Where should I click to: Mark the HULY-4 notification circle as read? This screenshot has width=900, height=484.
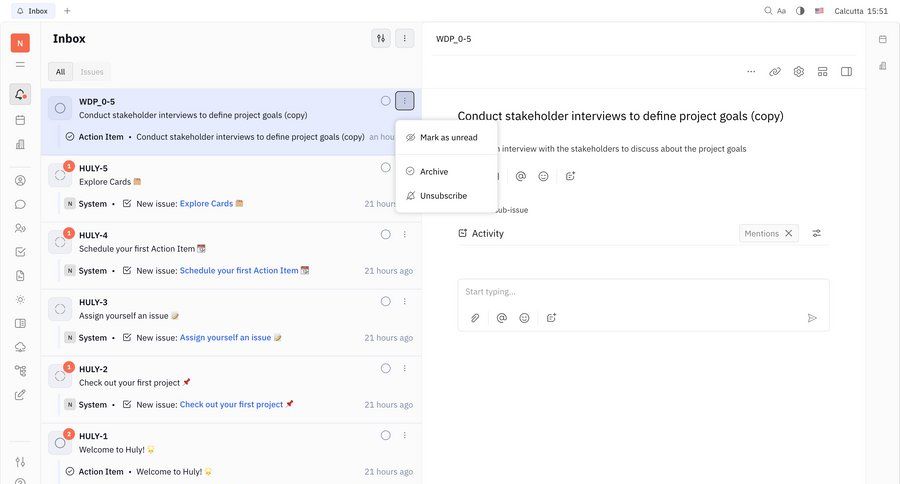[386, 234]
